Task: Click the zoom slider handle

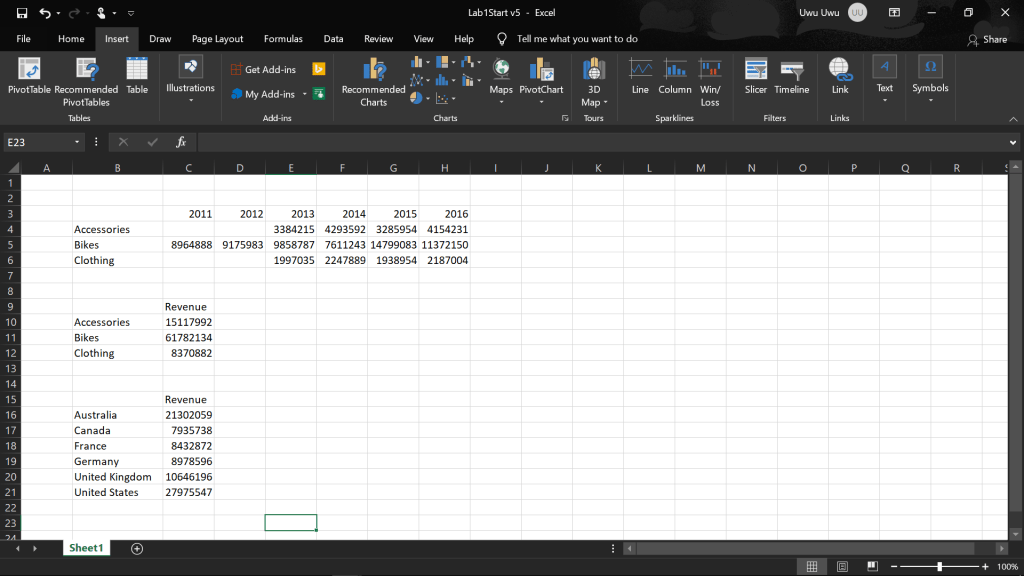Action: click(x=939, y=567)
